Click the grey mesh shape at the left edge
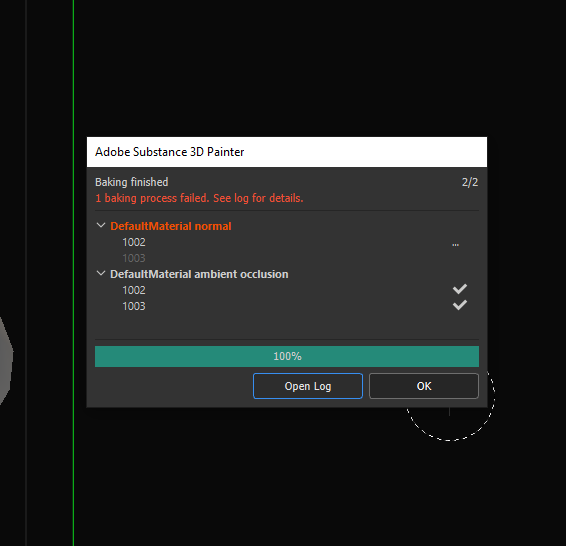The width and height of the screenshot is (566, 546). [6, 361]
